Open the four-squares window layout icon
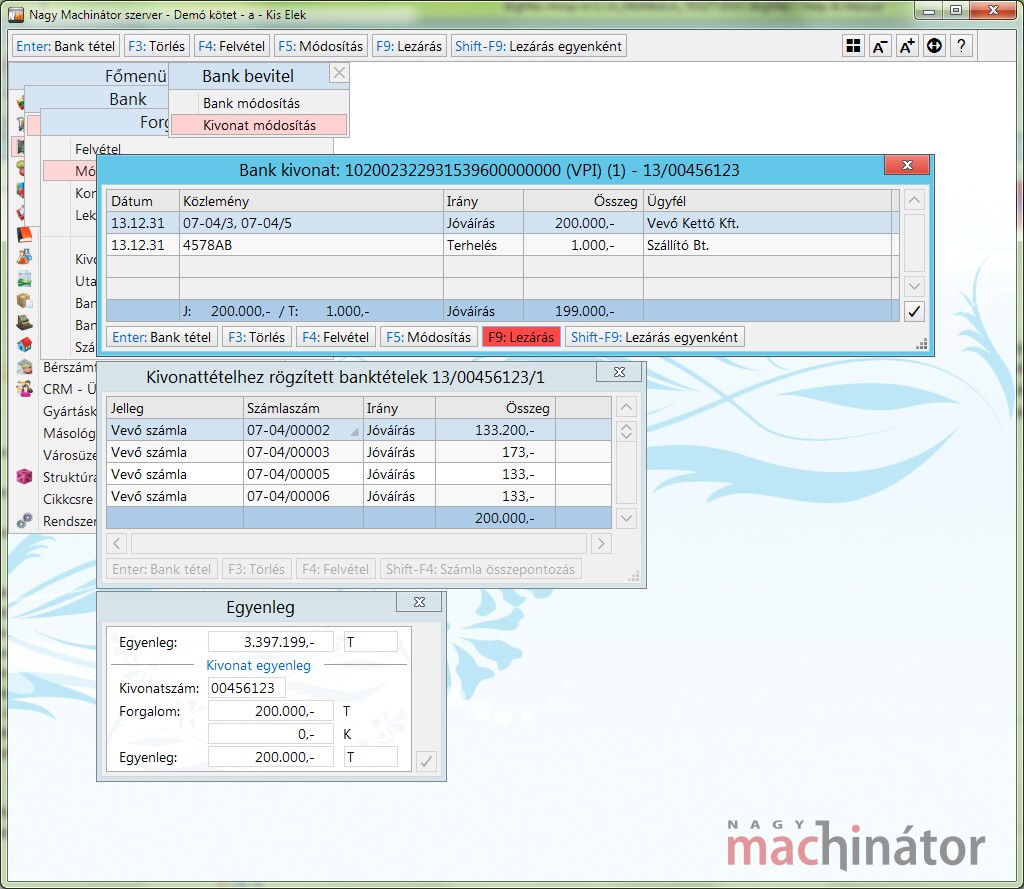This screenshot has height=889, width=1024. (853, 46)
